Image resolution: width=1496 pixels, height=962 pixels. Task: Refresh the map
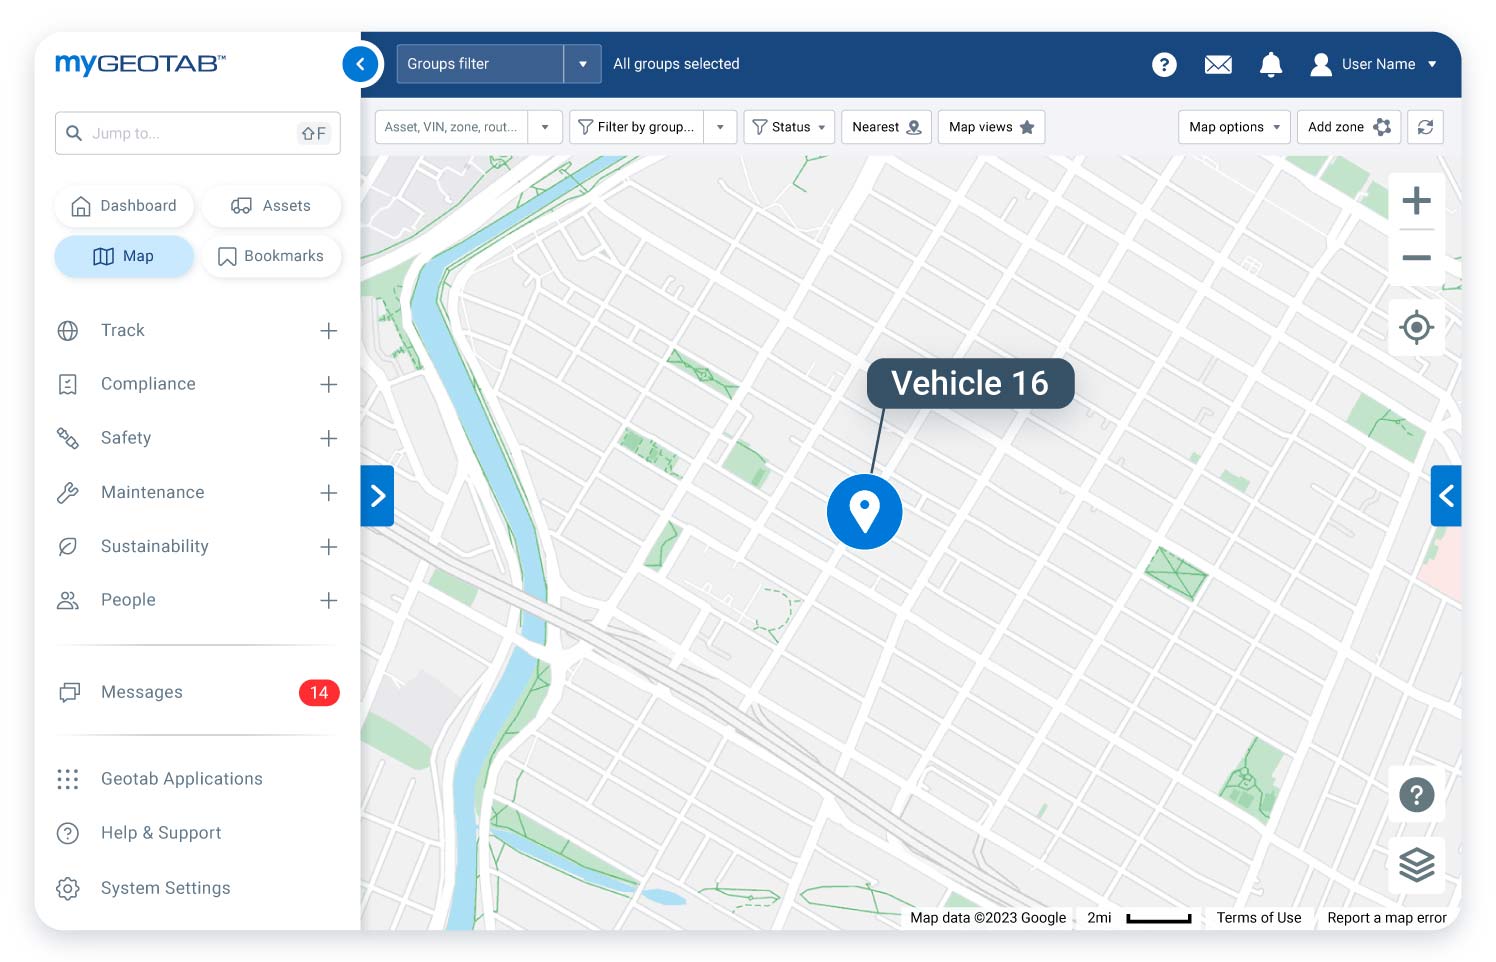point(1425,127)
